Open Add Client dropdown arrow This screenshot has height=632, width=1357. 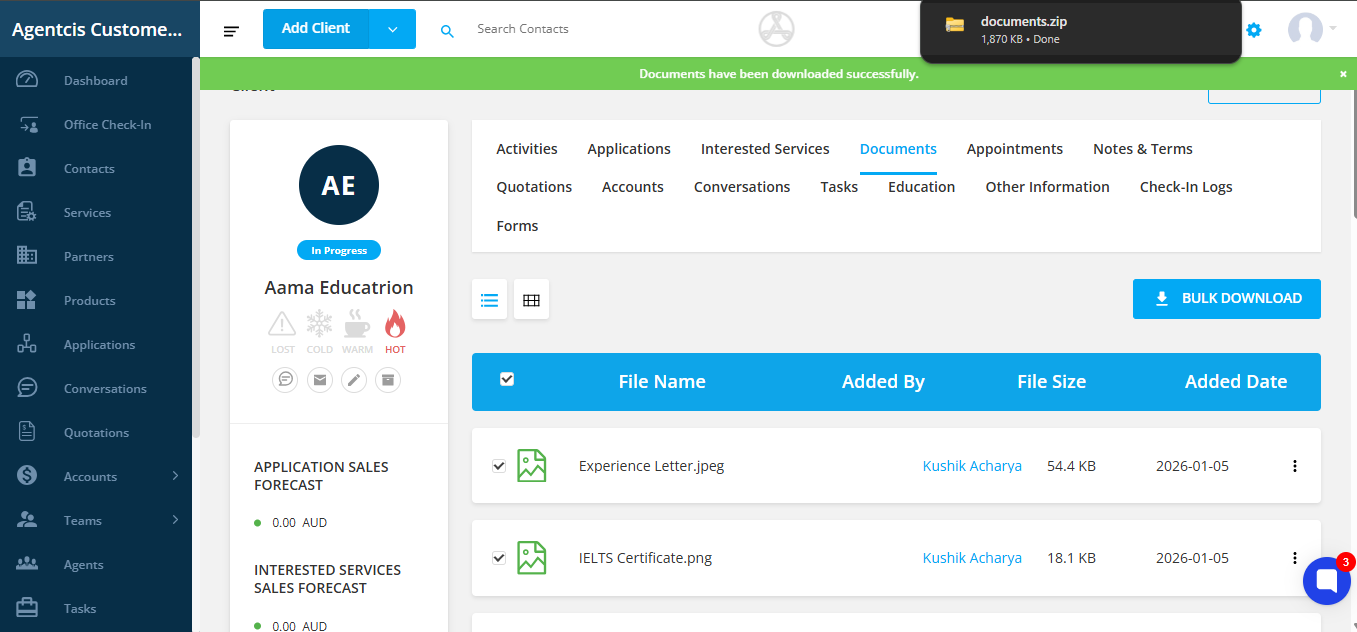pyautogui.click(x=392, y=29)
